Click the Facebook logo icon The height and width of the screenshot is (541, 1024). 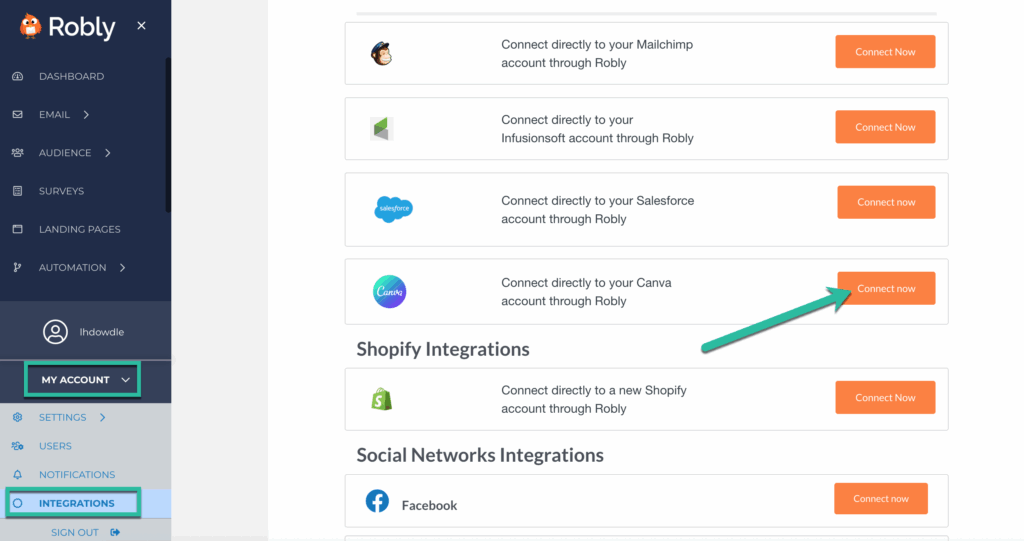pyautogui.click(x=377, y=501)
